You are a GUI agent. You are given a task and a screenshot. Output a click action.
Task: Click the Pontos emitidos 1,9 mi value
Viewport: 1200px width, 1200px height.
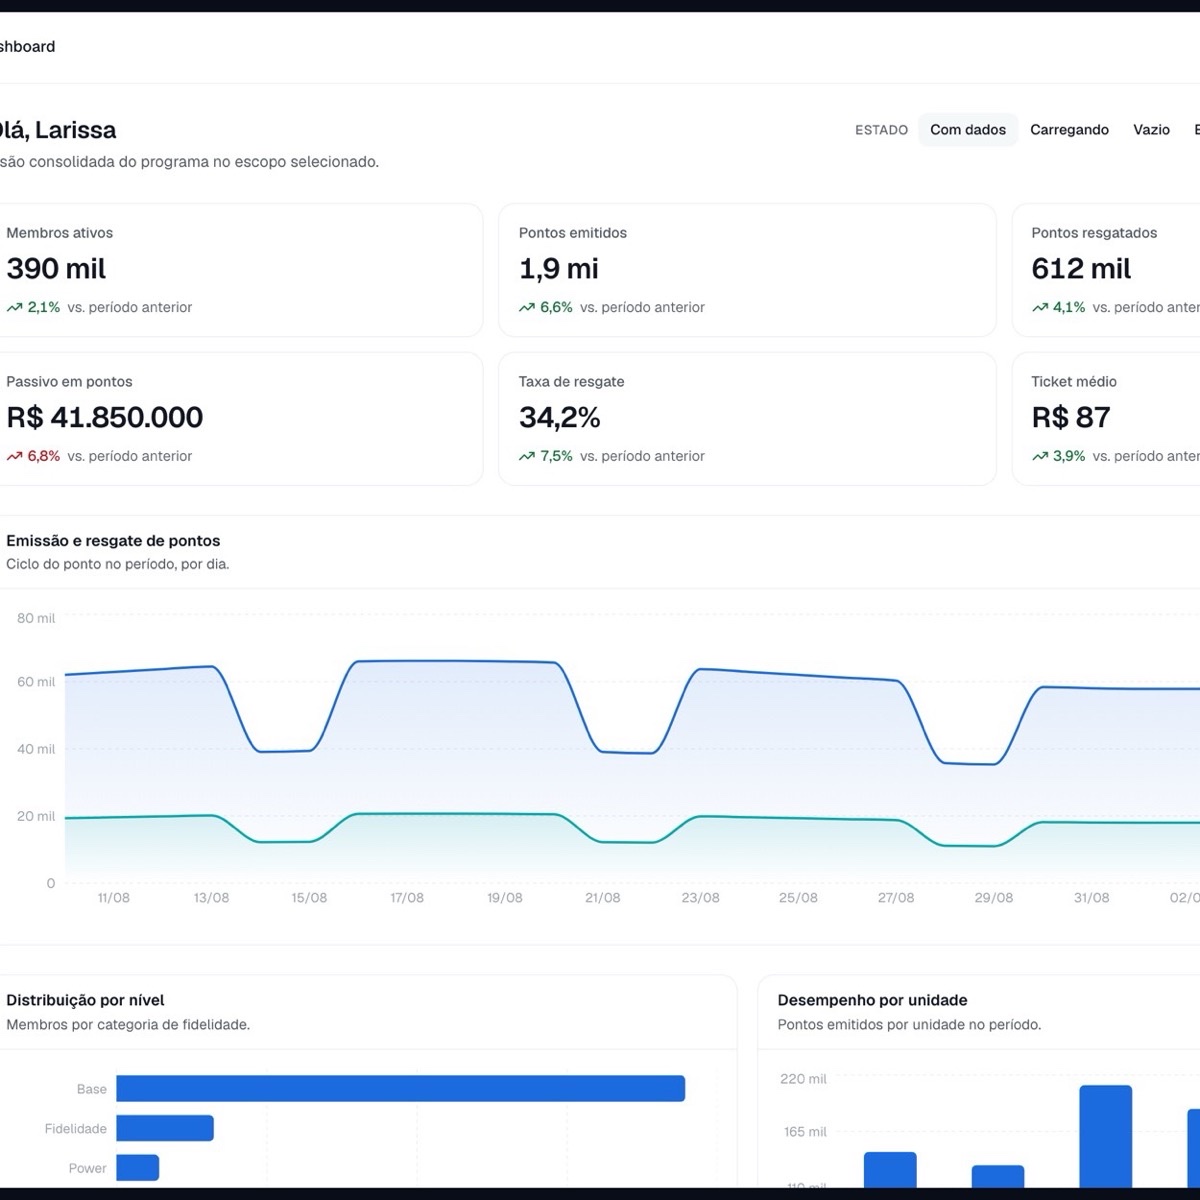click(559, 269)
